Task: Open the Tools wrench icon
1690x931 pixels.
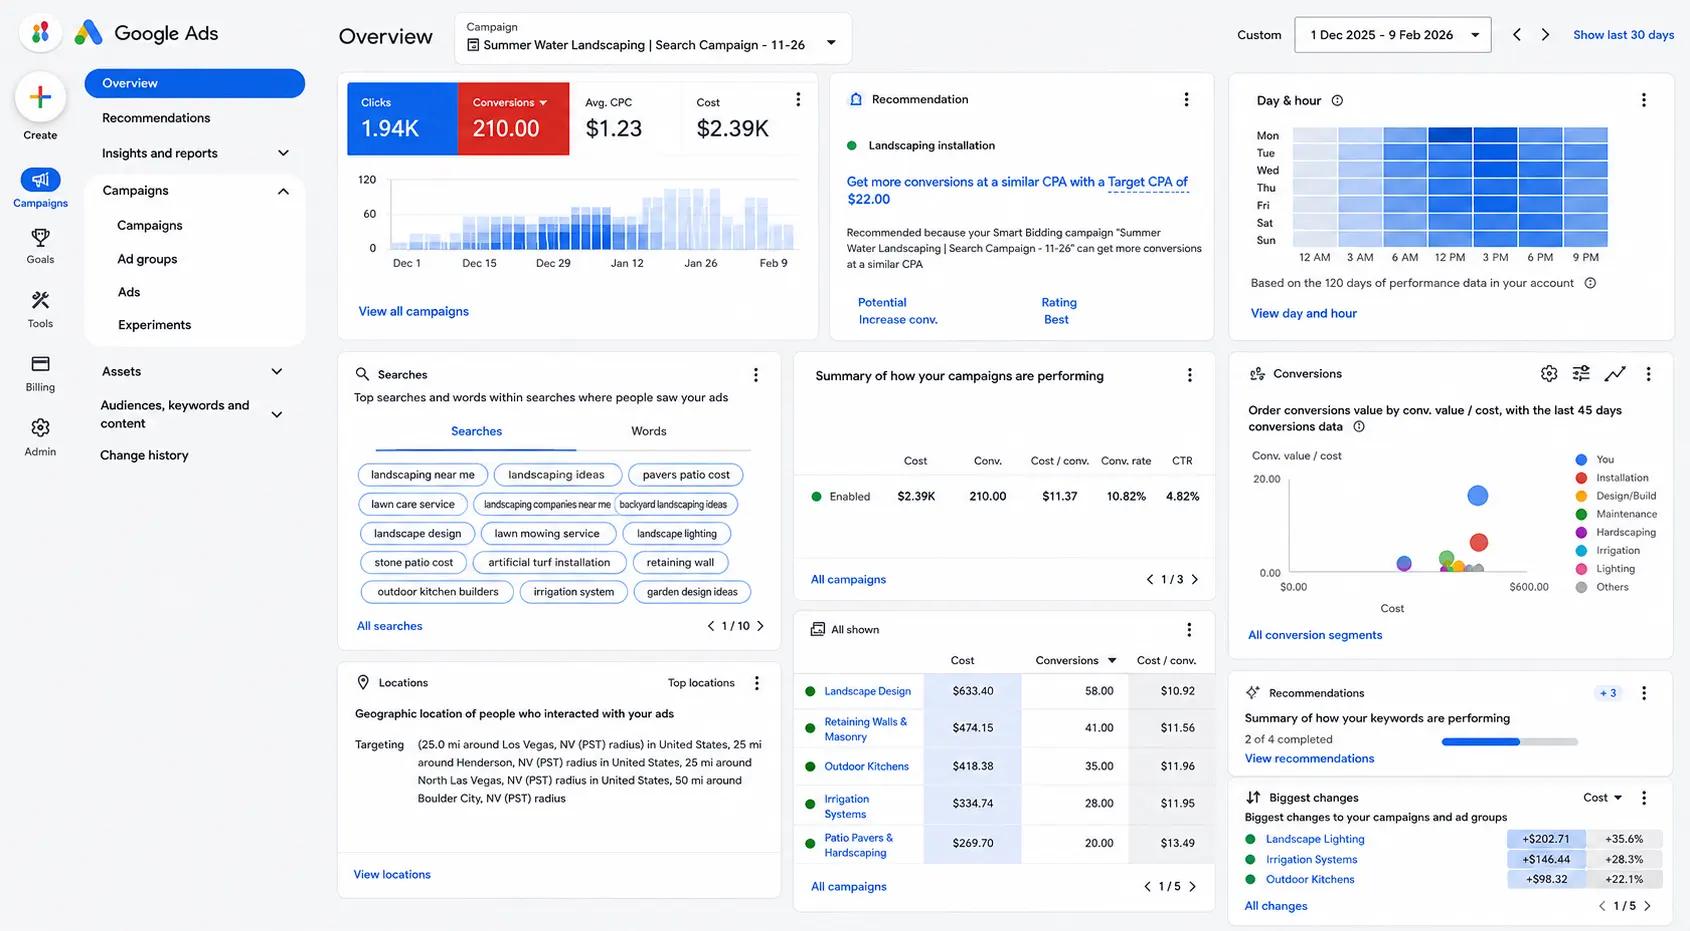Action: (x=40, y=300)
